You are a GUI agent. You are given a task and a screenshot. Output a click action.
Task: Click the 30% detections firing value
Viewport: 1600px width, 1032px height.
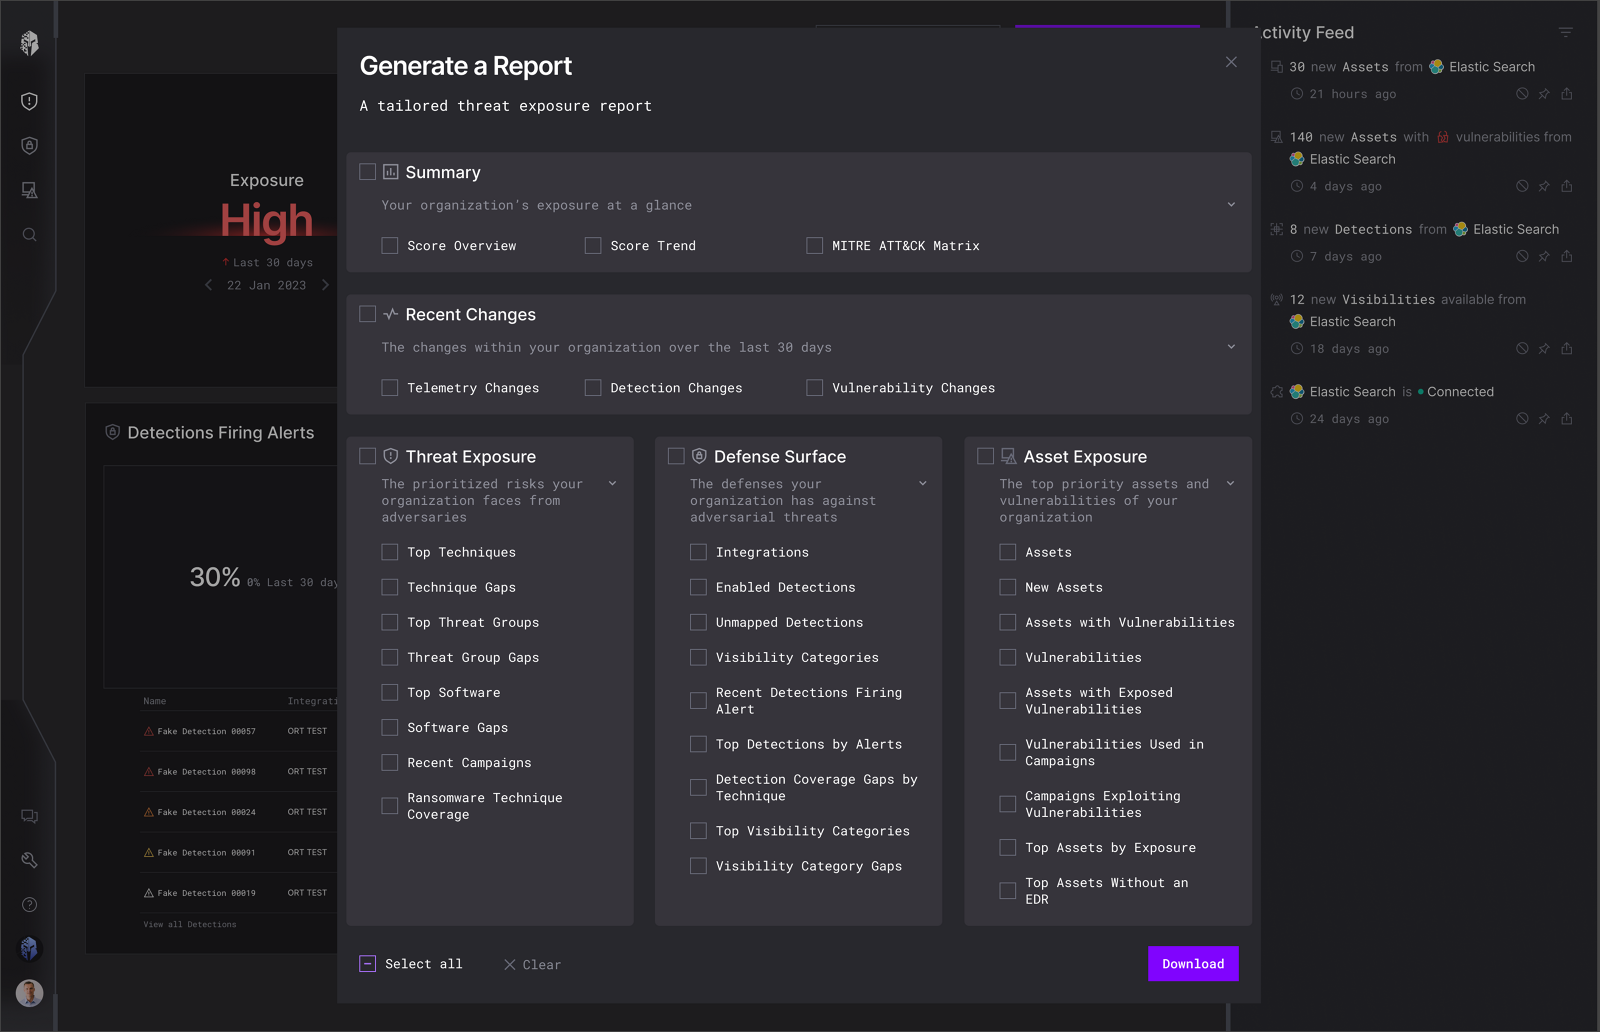(x=215, y=577)
